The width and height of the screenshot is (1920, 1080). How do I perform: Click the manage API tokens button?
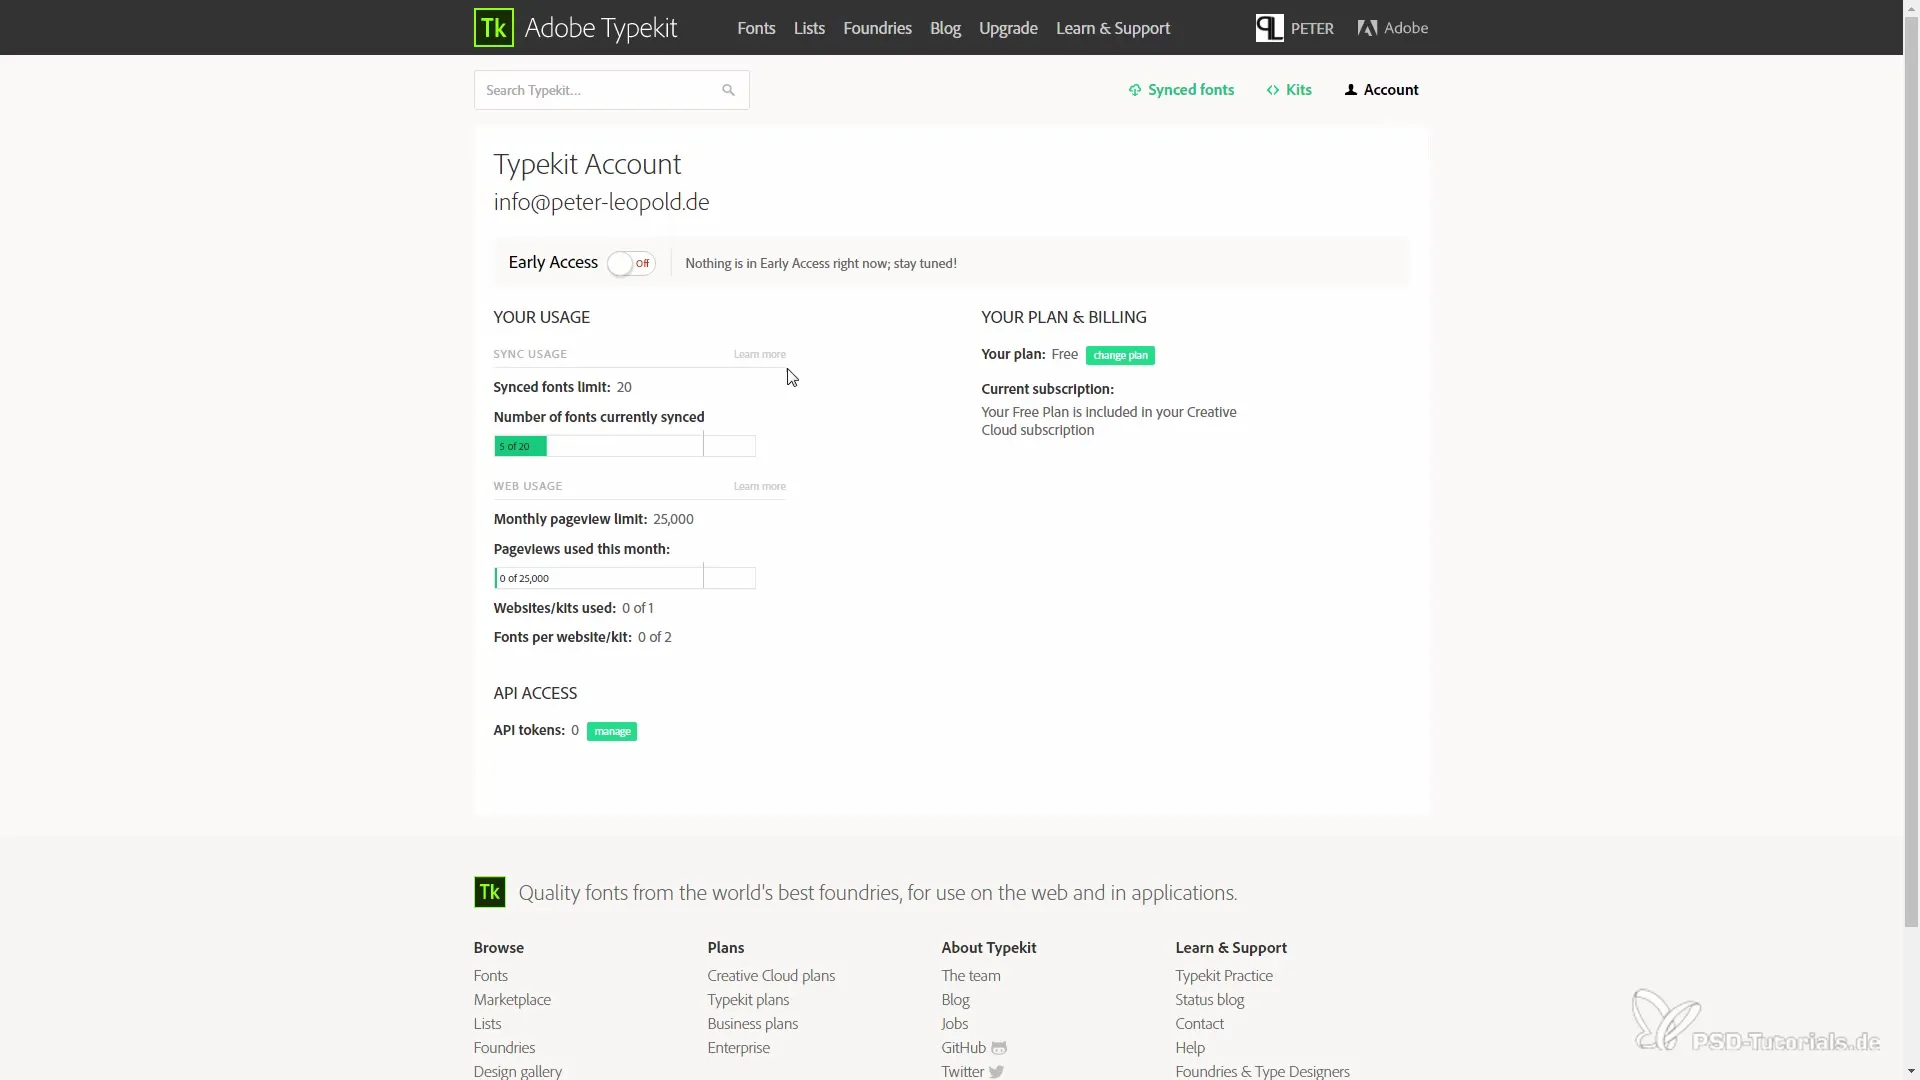point(612,731)
